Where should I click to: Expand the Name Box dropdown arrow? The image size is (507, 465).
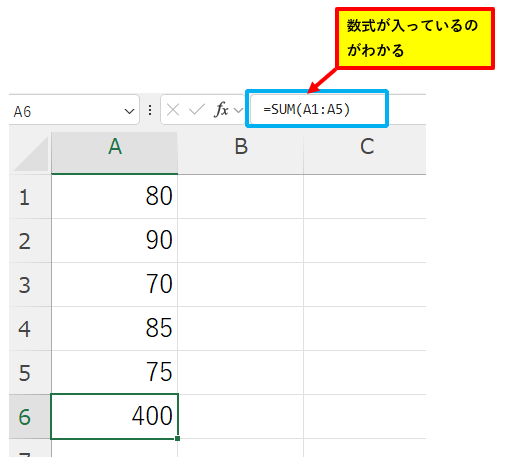(129, 111)
